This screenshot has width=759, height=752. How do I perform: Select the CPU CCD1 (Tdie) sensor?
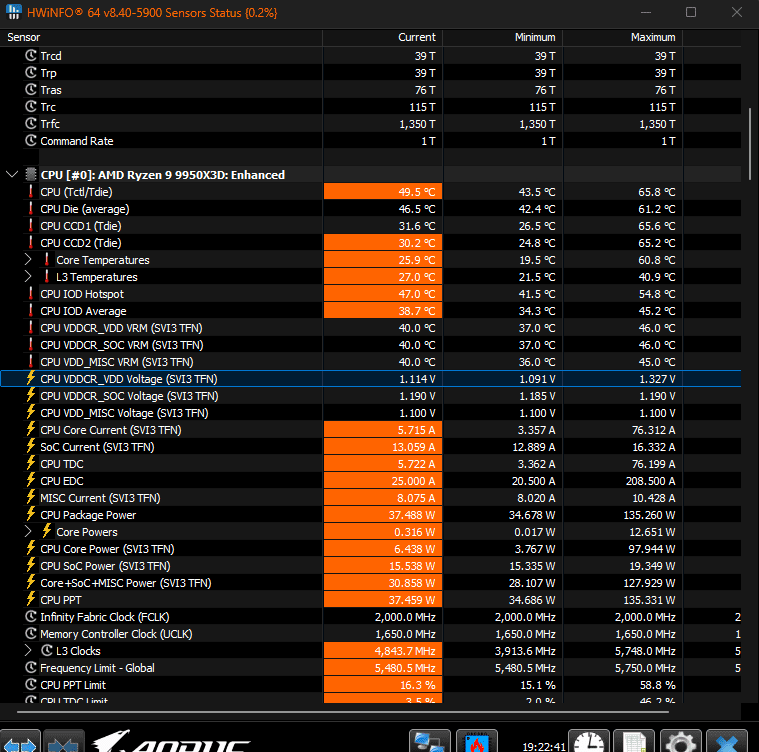(371, 226)
